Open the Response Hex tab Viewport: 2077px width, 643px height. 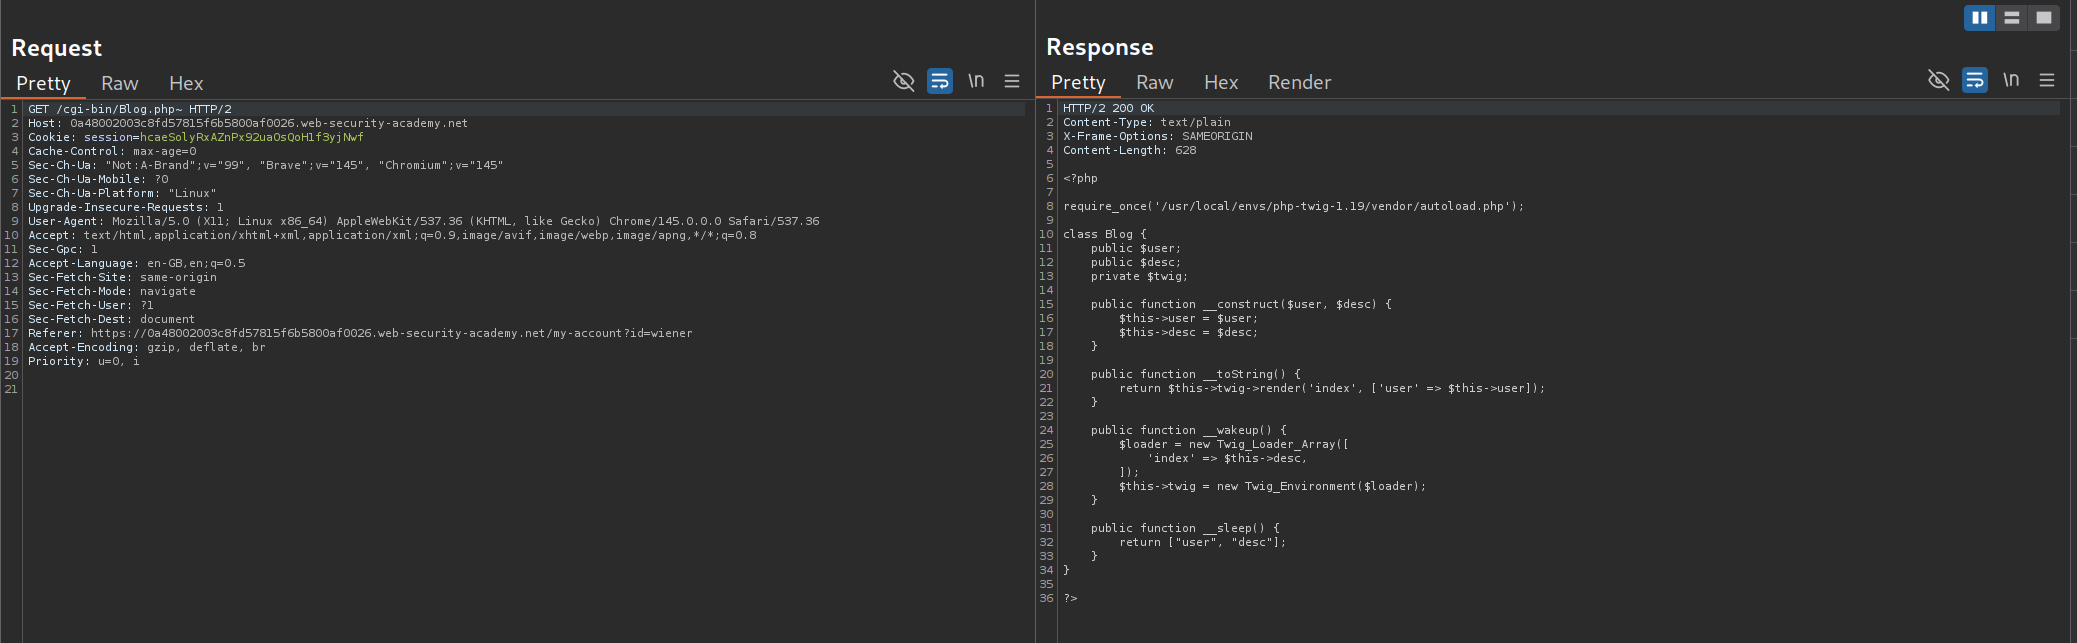pos(1221,83)
